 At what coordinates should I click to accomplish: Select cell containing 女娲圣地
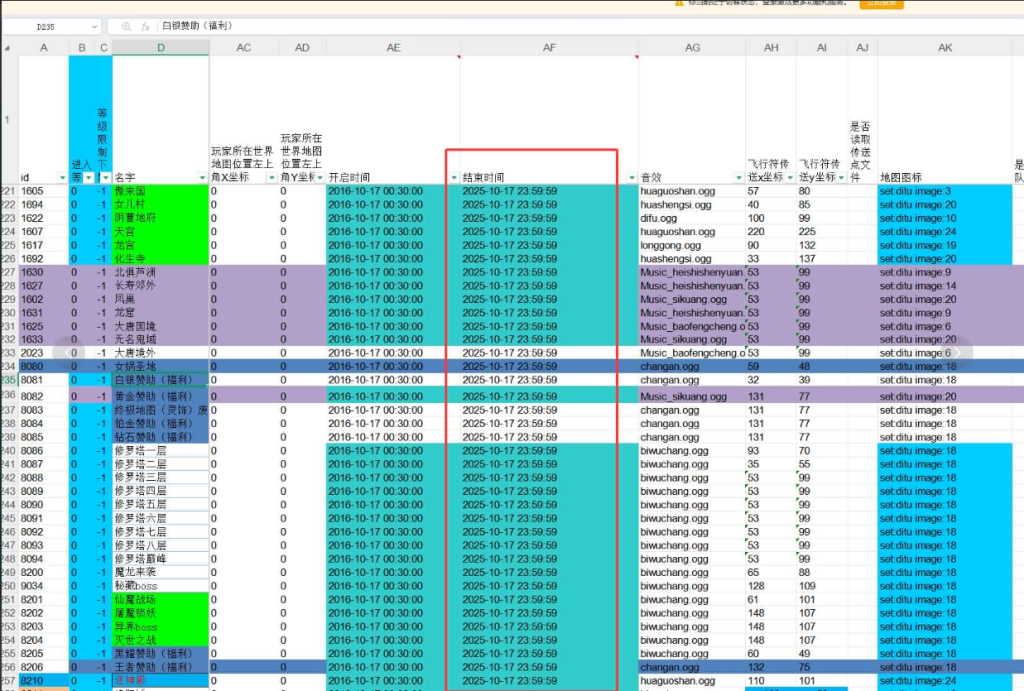click(x=160, y=367)
